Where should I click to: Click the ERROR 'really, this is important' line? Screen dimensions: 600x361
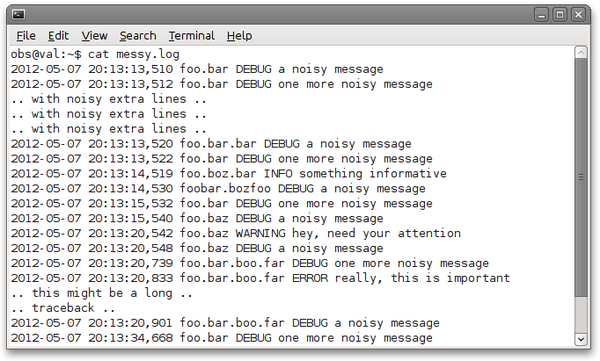tap(260, 278)
